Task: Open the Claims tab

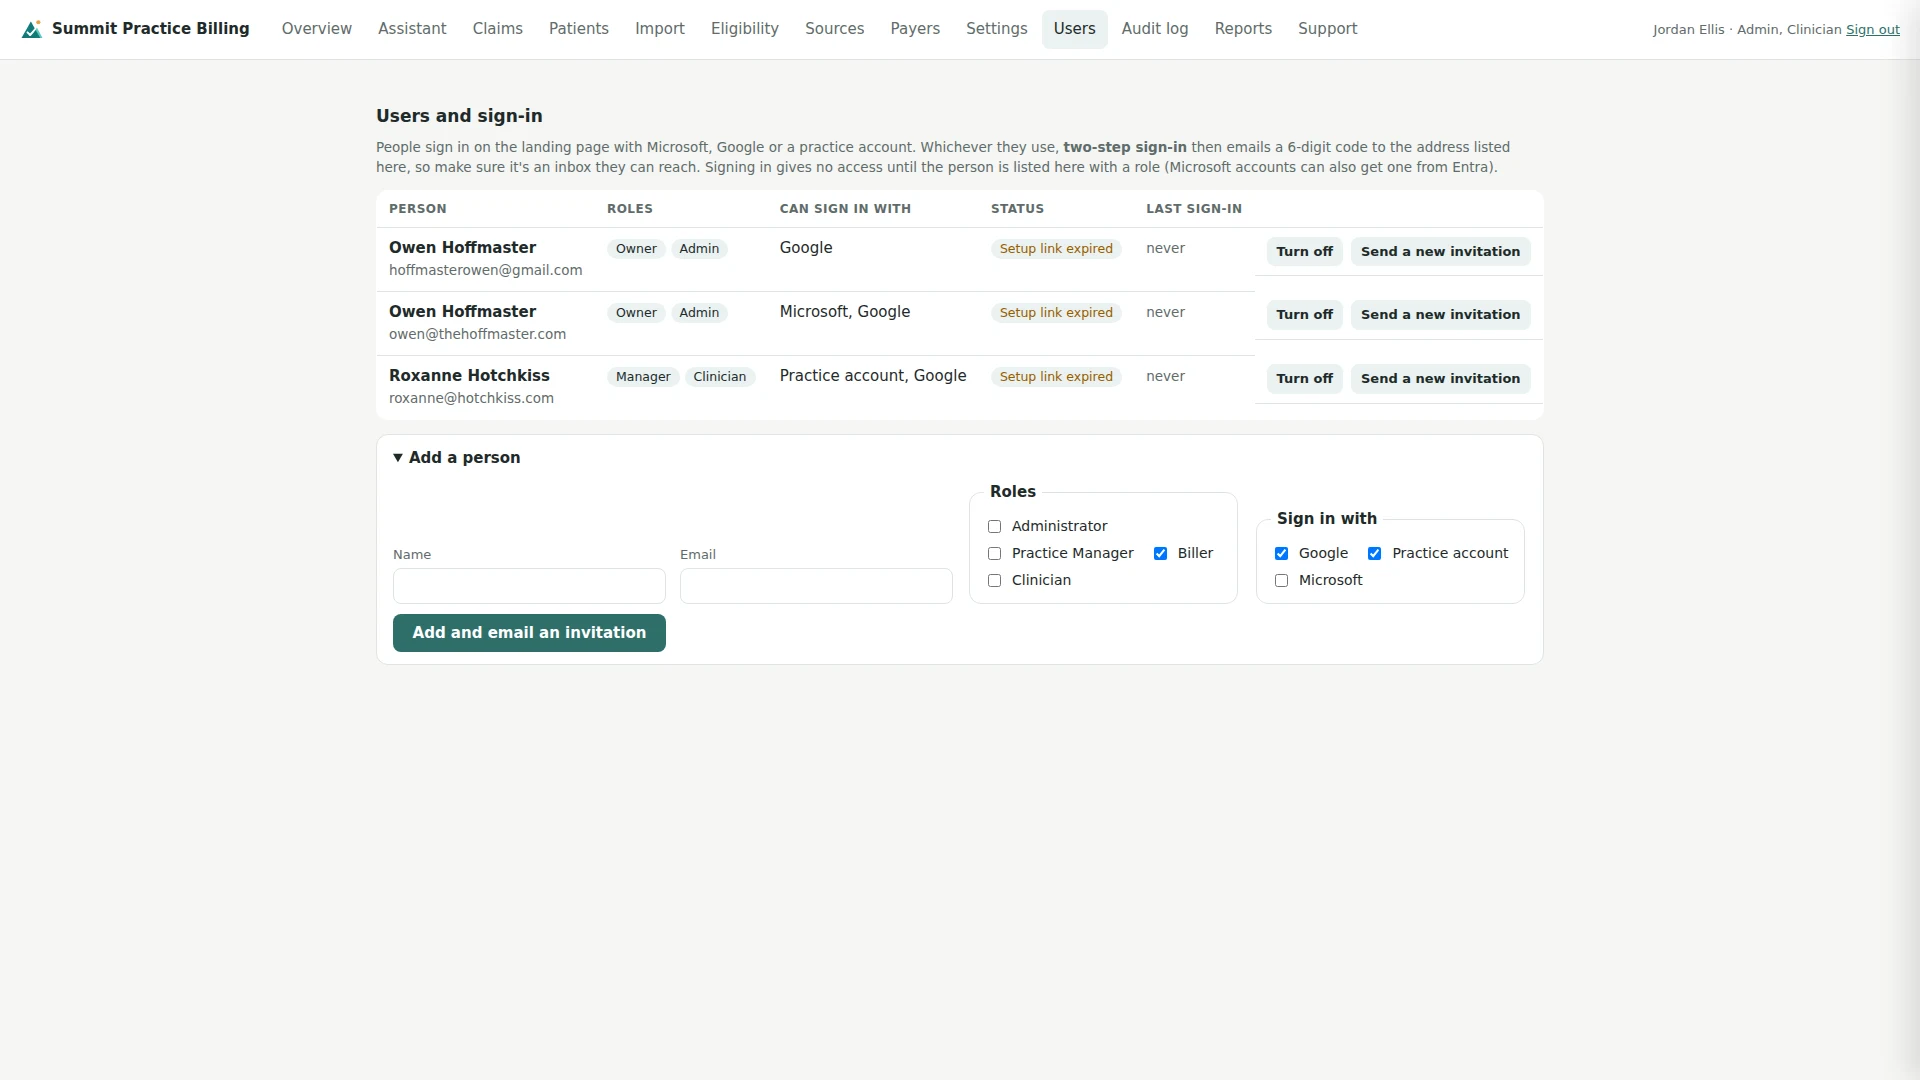Action: (x=498, y=29)
